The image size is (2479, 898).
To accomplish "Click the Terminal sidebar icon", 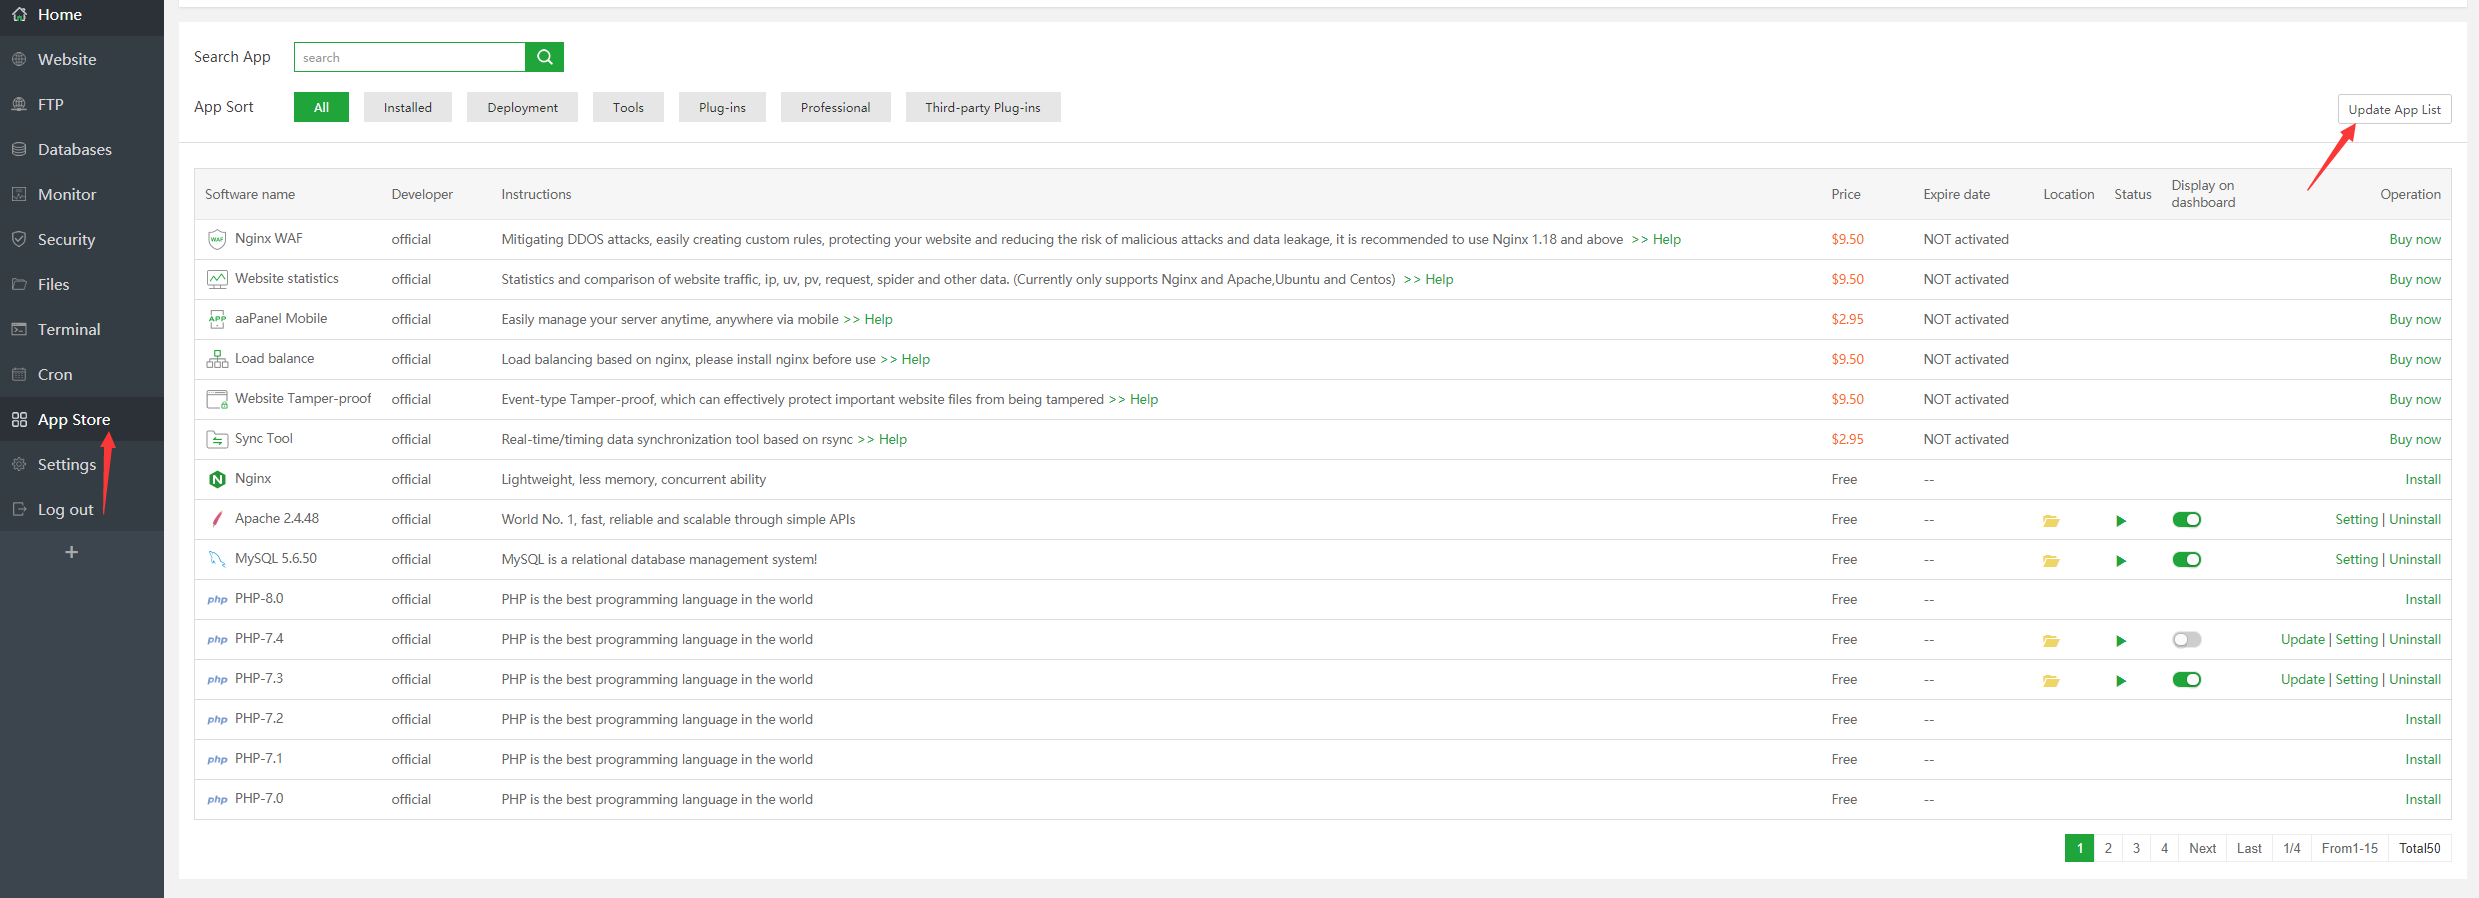I will click(19, 329).
